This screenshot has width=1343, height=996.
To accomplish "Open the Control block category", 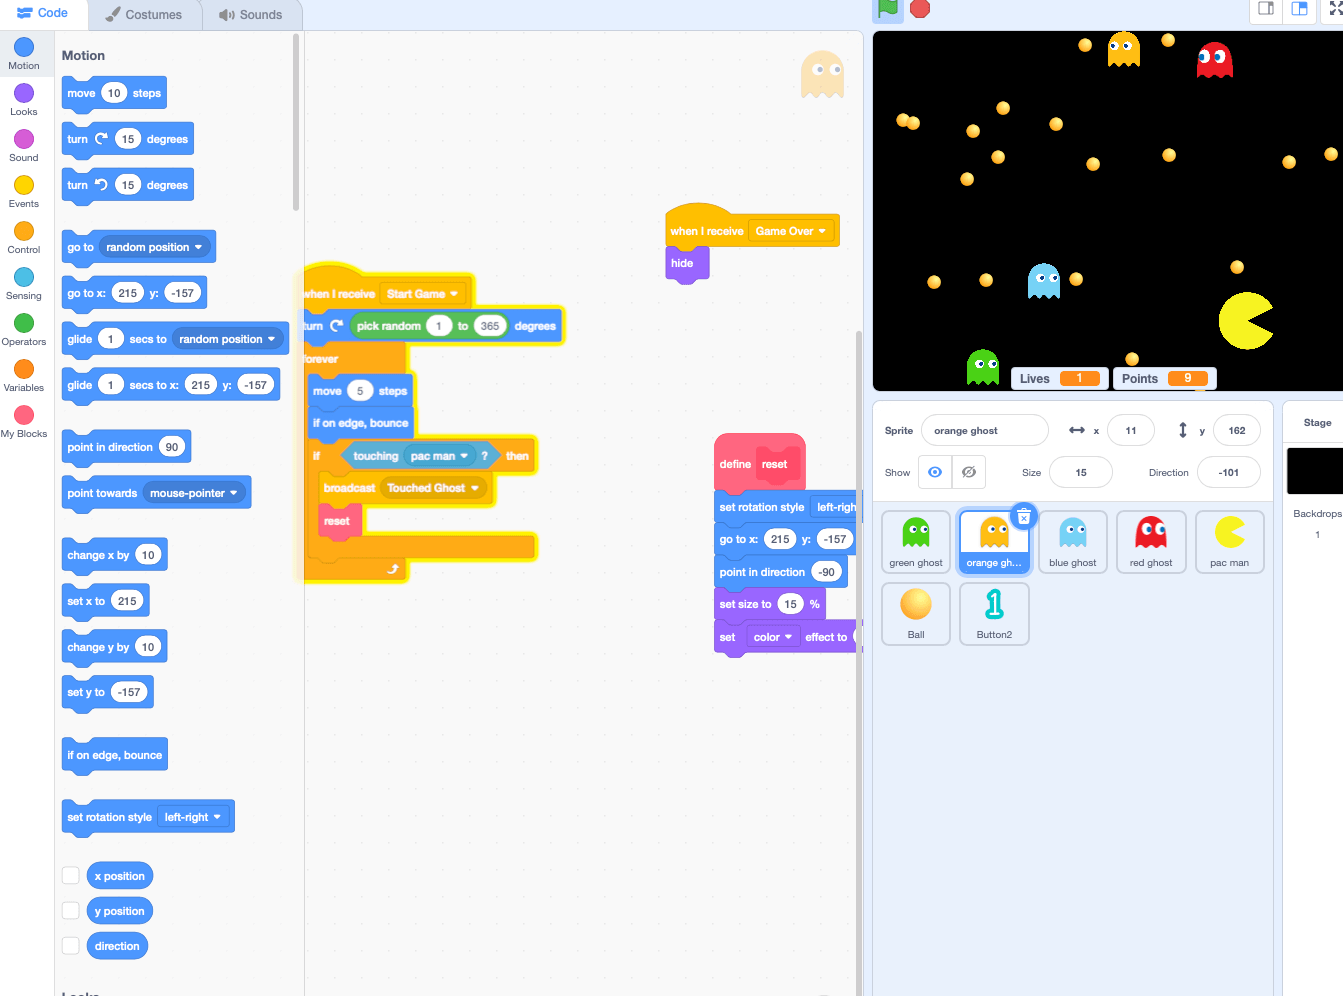I will point(24,238).
